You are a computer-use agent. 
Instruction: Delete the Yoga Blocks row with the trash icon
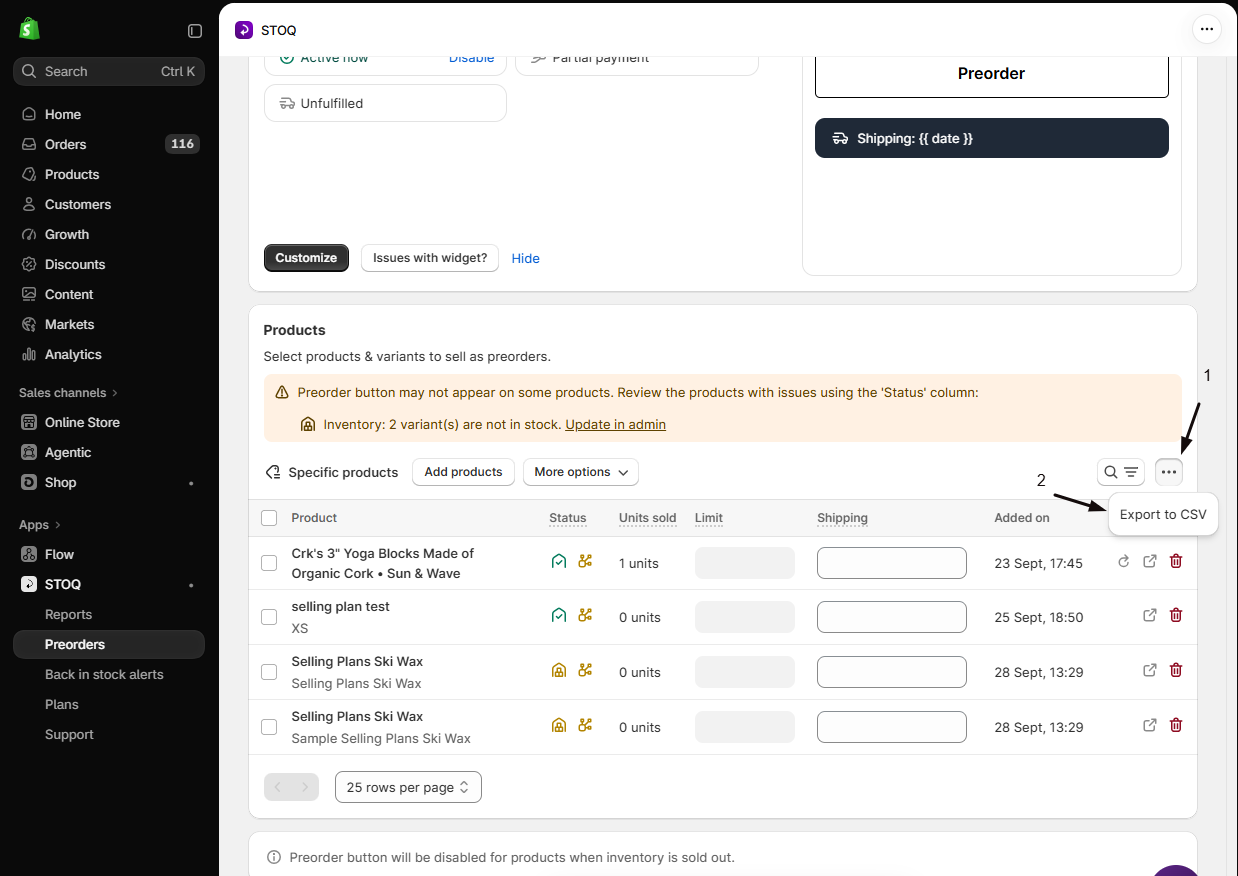pos(1176,562)
